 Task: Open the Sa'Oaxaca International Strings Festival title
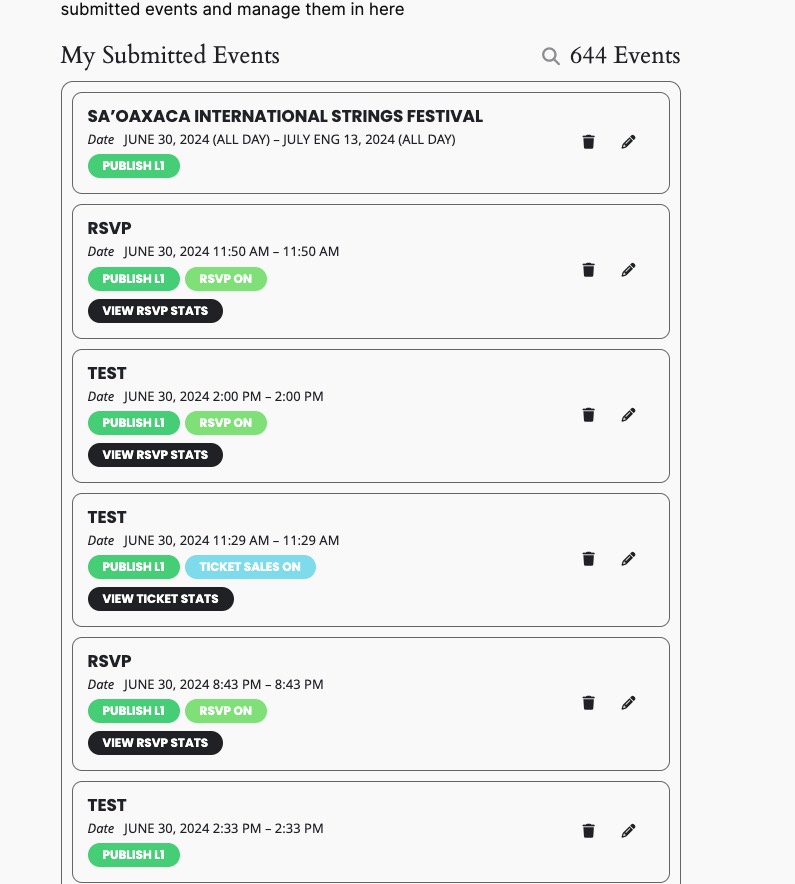click(285, 116)
